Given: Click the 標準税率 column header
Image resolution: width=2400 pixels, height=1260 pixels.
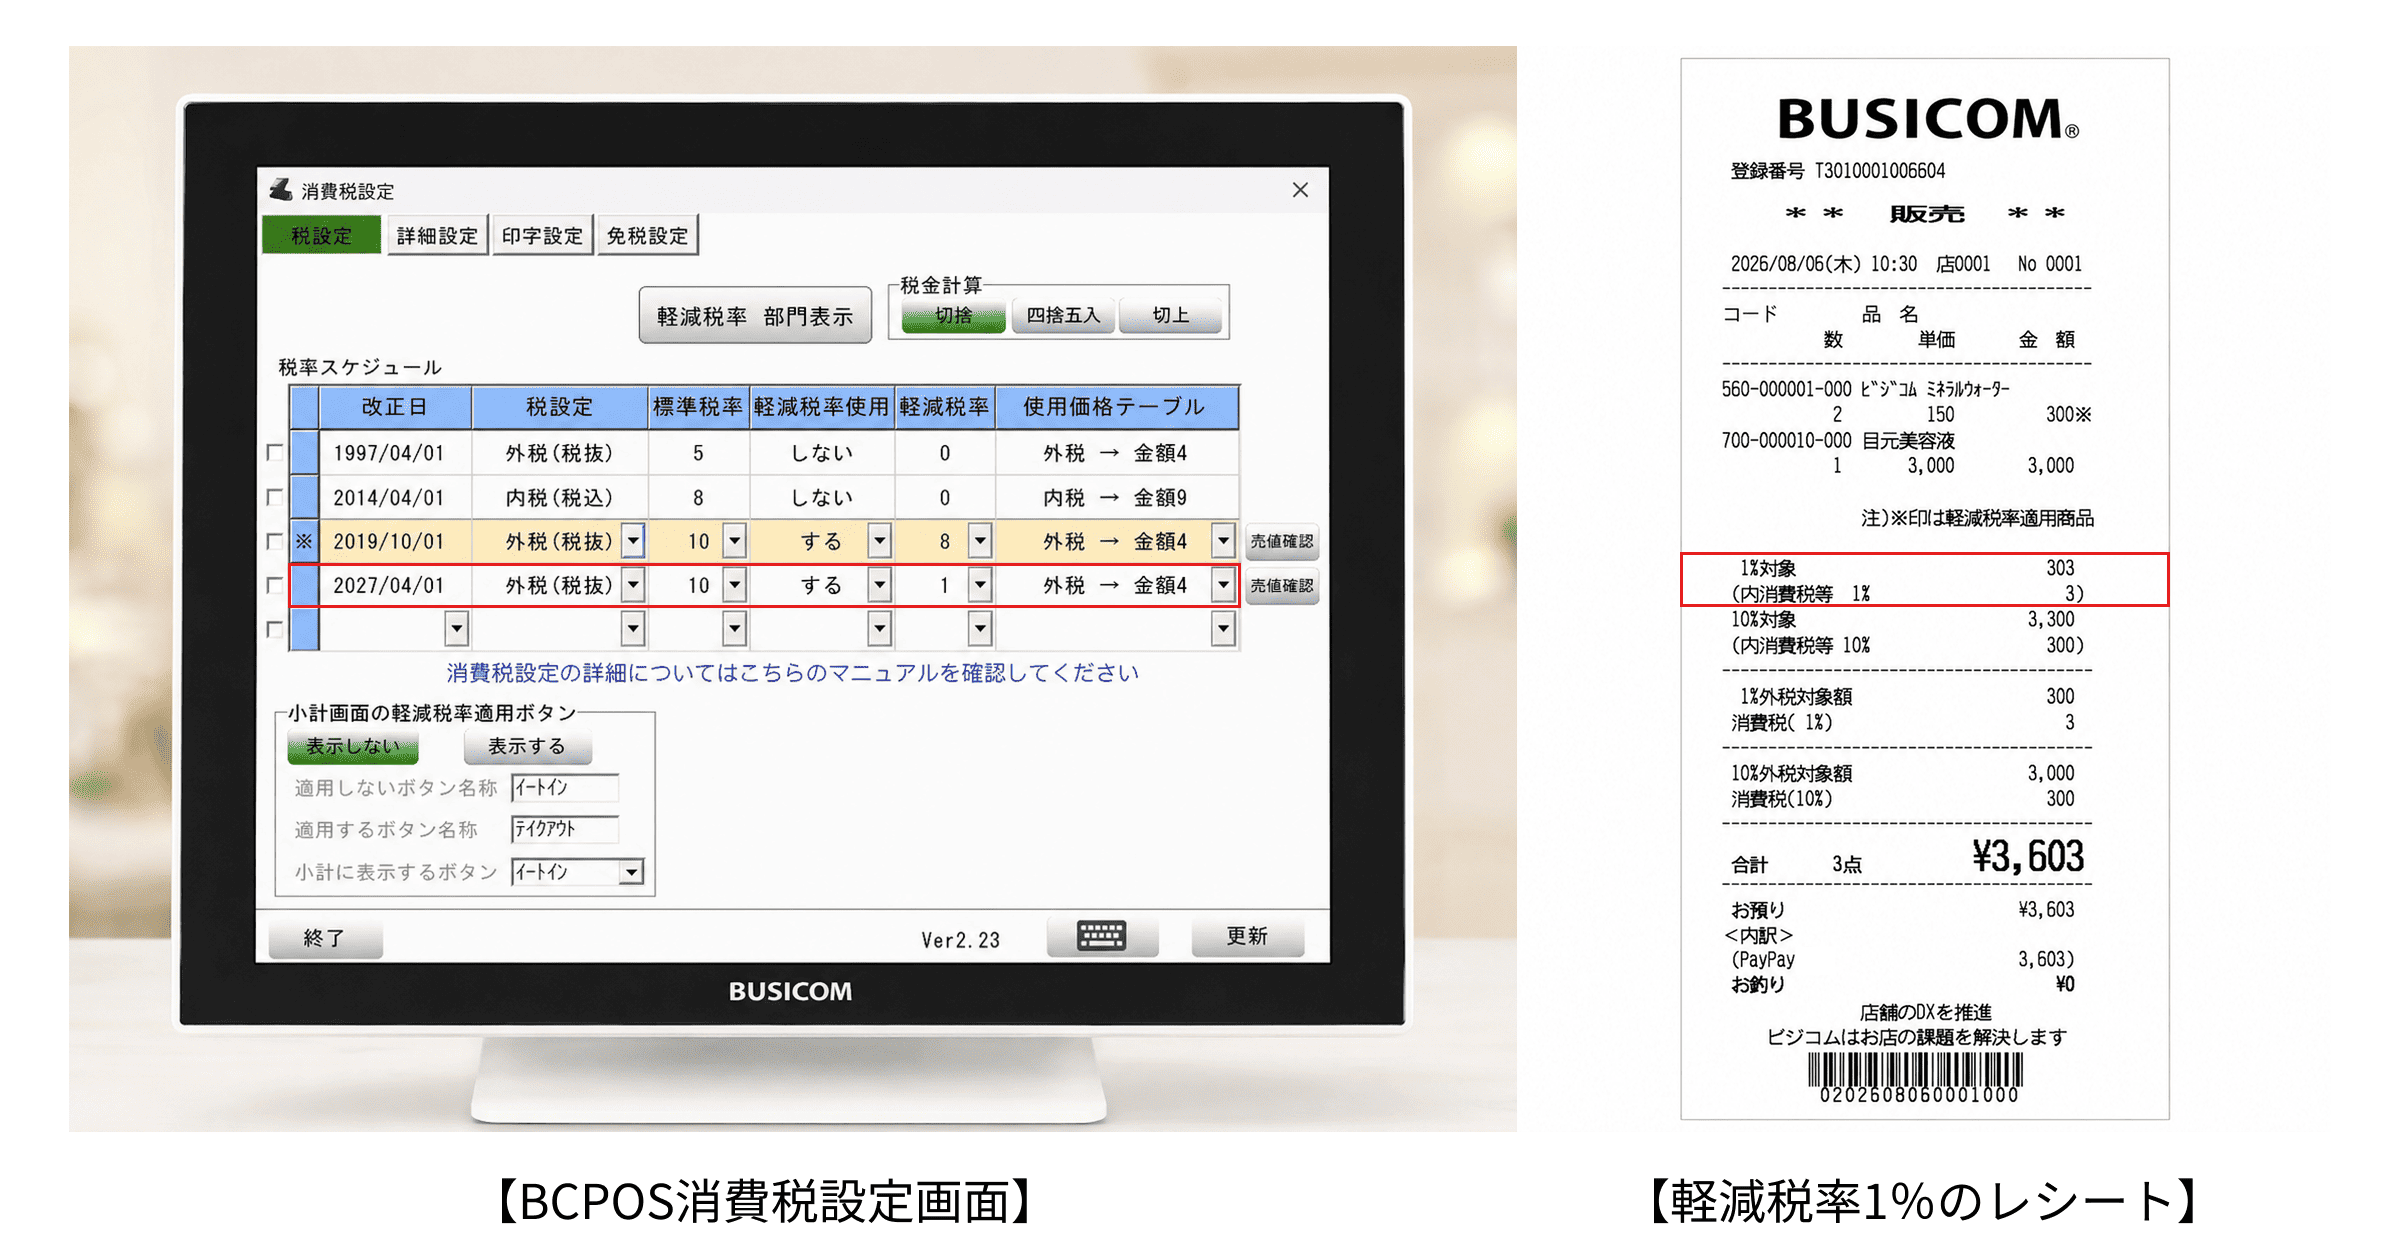Looking at the screenshot, I should (698, 407).
